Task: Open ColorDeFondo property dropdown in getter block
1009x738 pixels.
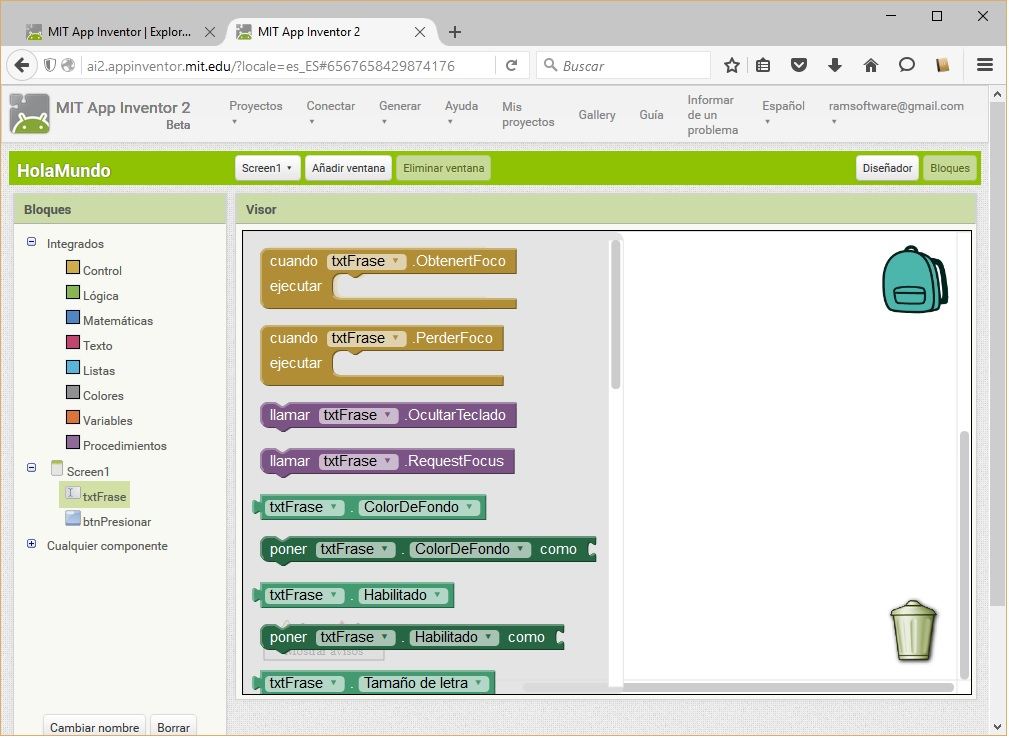Action: [469, 507]
